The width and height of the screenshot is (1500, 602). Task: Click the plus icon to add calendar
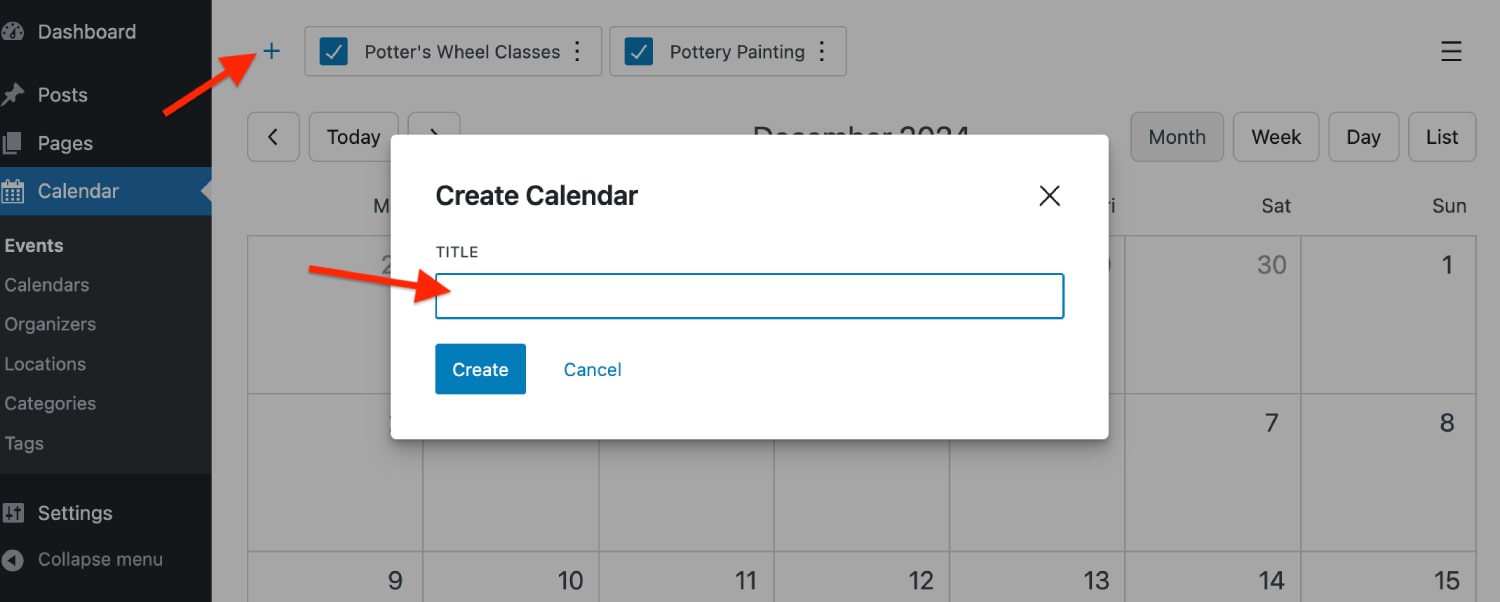pyautogui.click(x=271, y=51)
